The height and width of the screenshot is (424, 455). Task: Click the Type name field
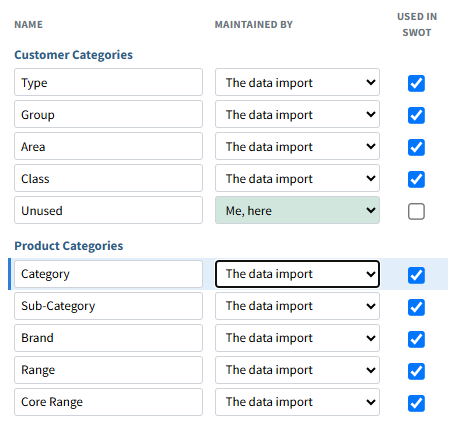pyautogui.click(x=108, y=82)
